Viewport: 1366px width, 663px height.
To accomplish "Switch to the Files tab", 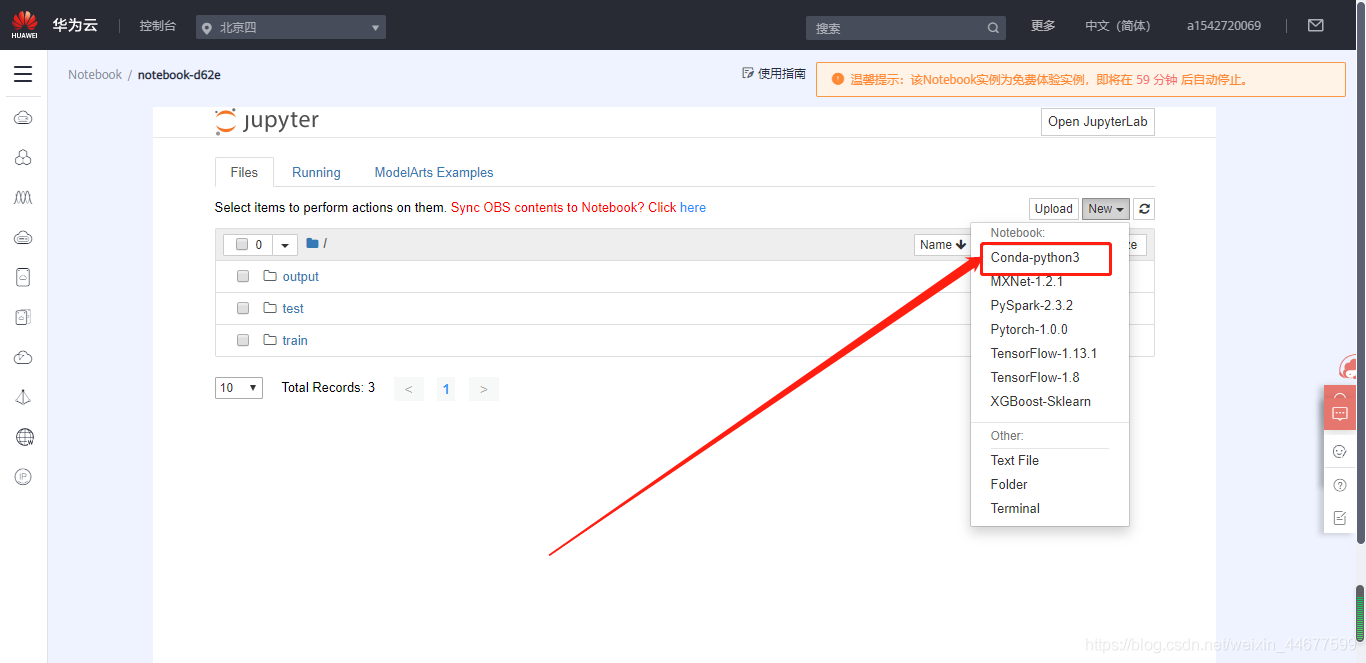I will [x=244, y=172].
